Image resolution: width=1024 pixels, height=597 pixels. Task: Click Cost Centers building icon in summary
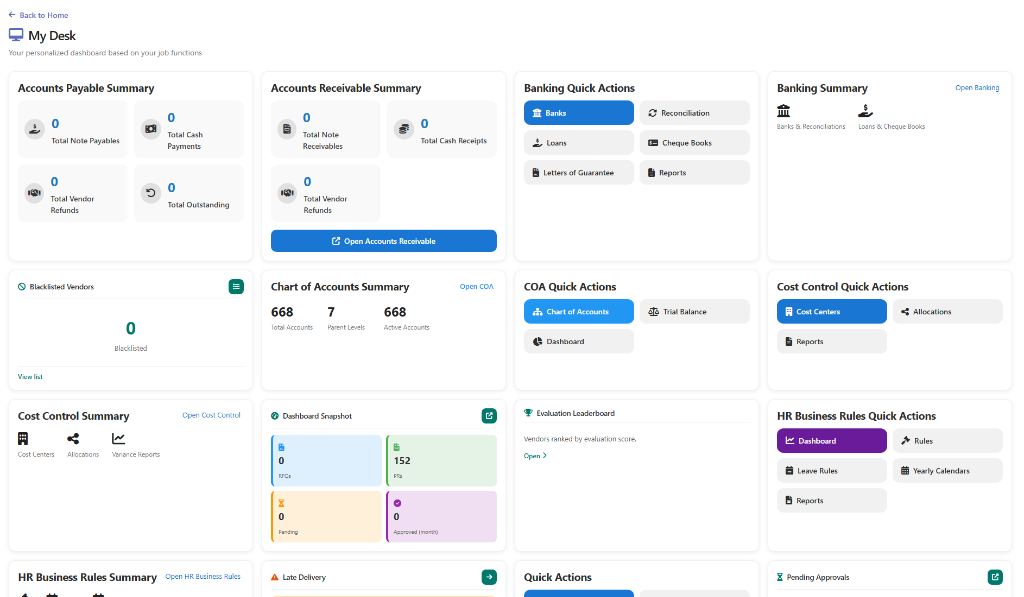point(23,439)
